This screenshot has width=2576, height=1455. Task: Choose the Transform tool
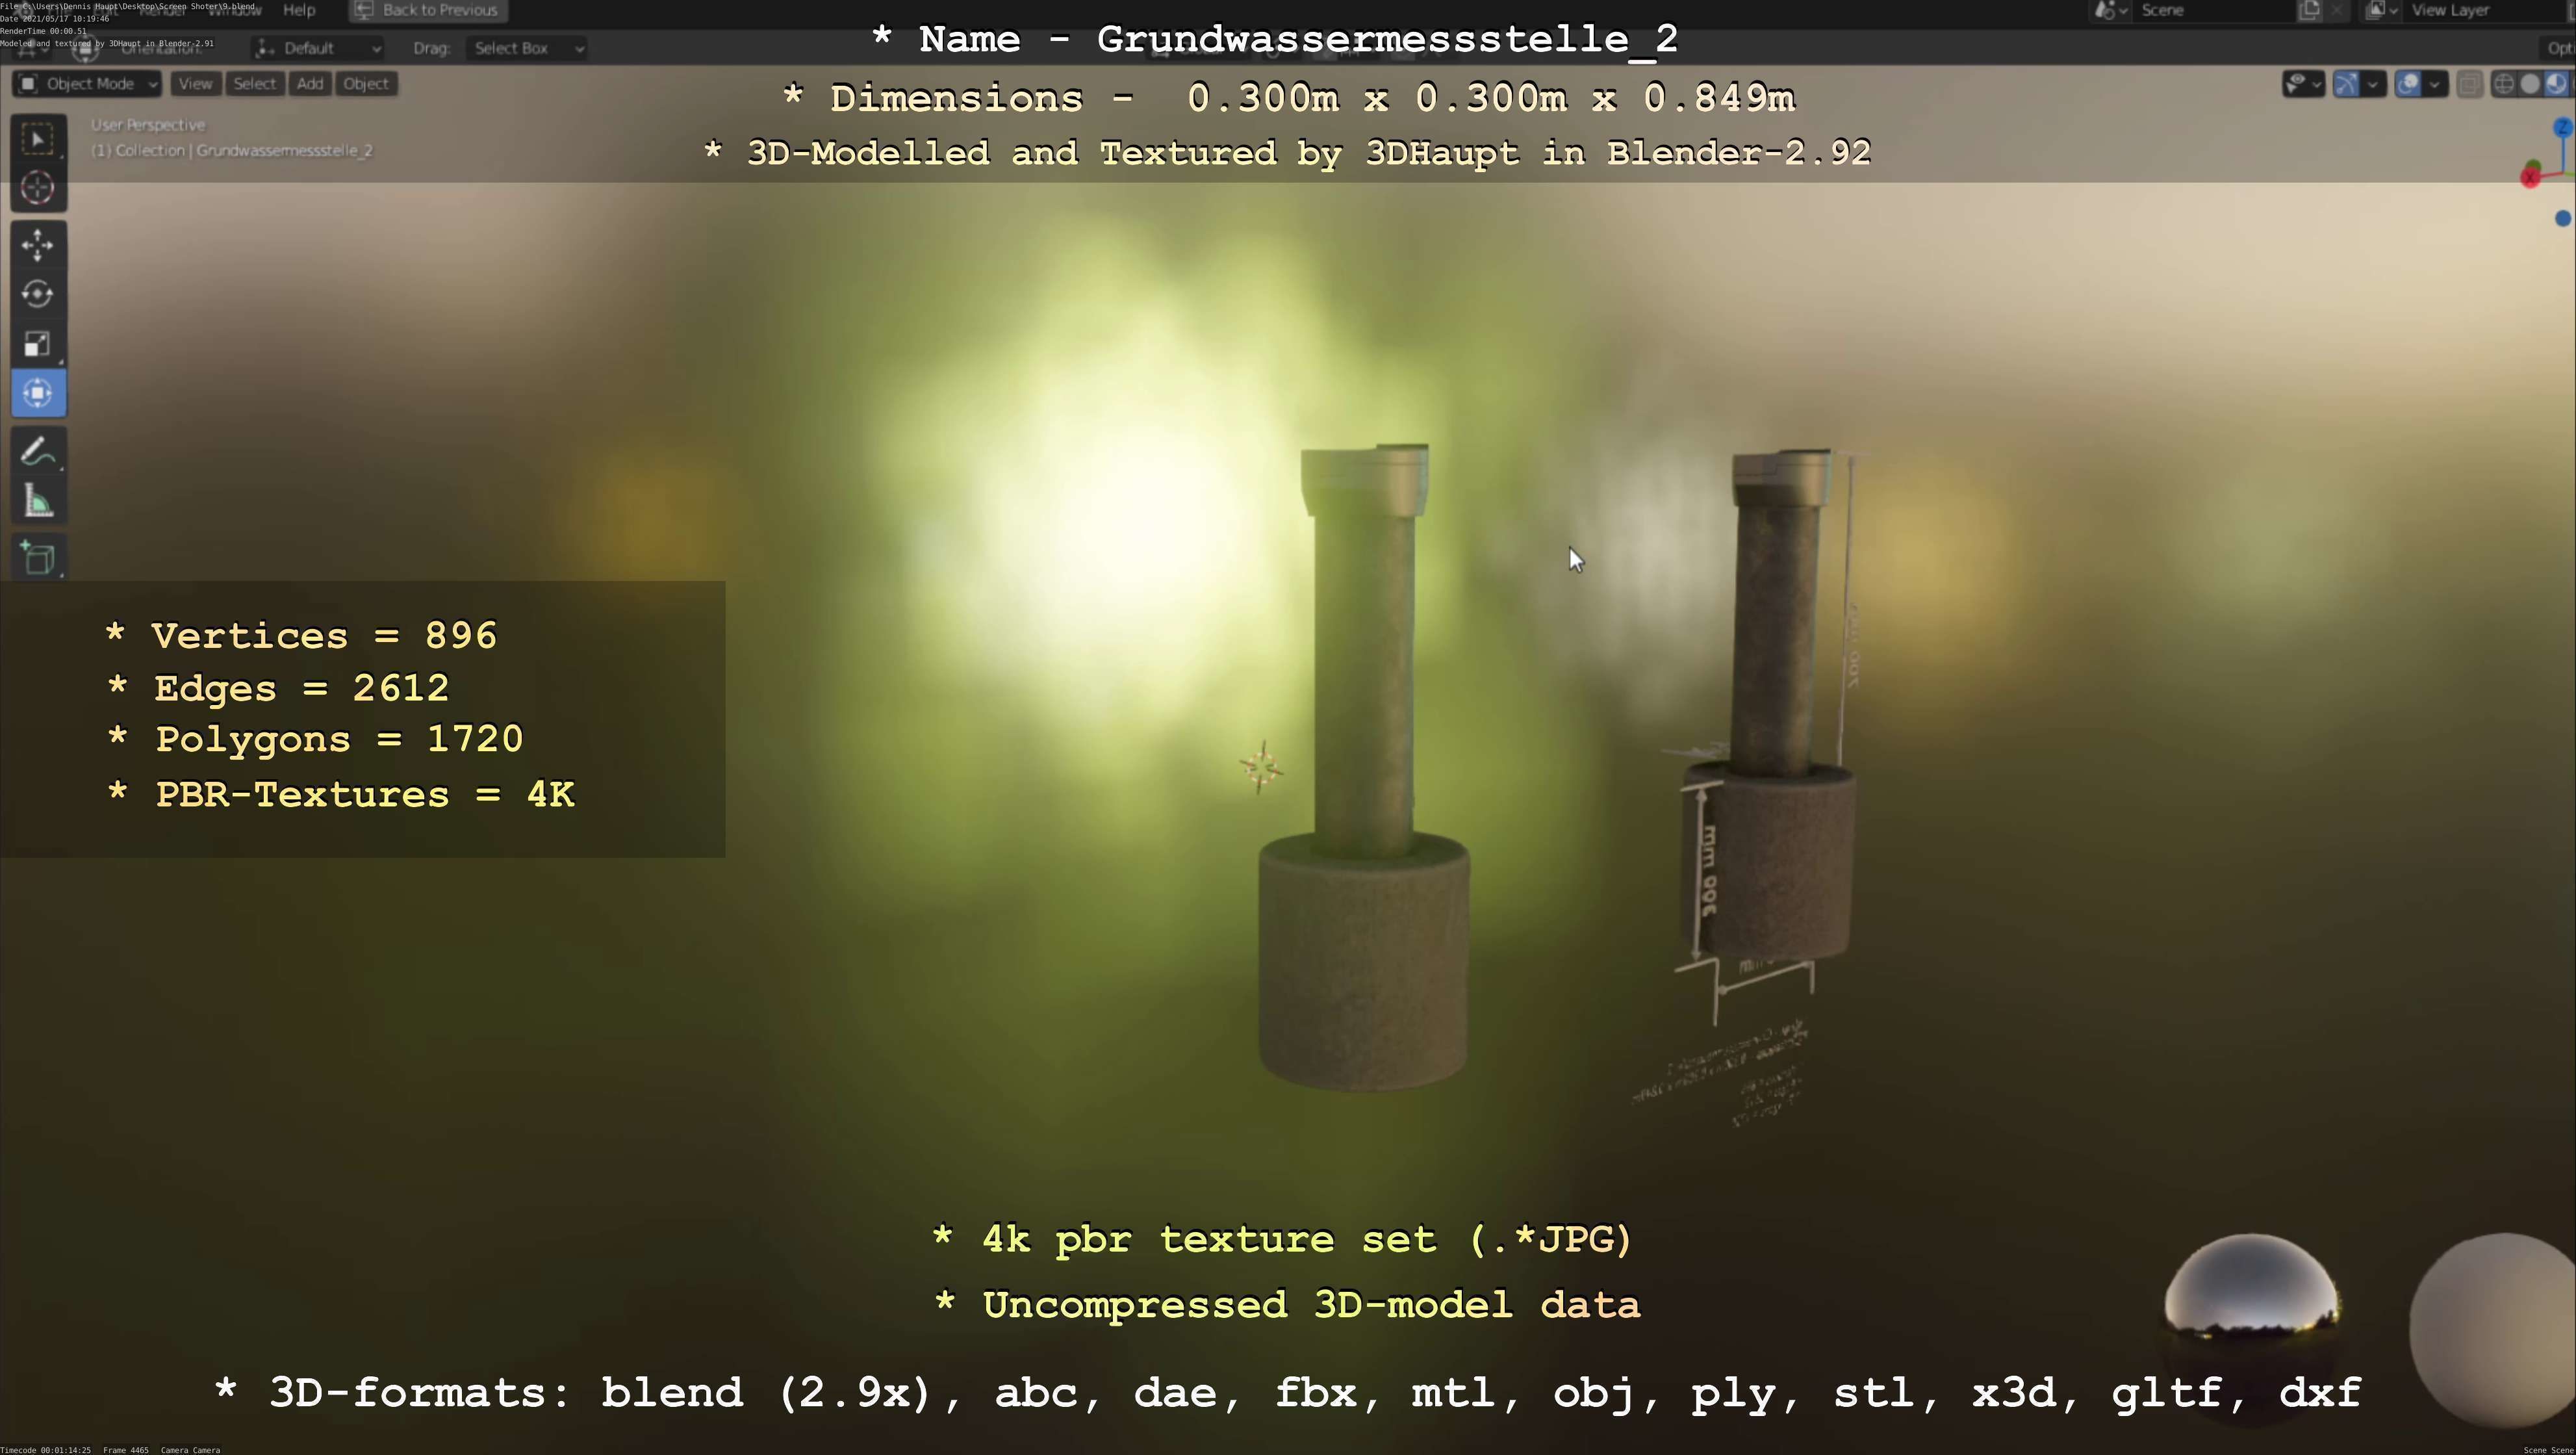38,393
